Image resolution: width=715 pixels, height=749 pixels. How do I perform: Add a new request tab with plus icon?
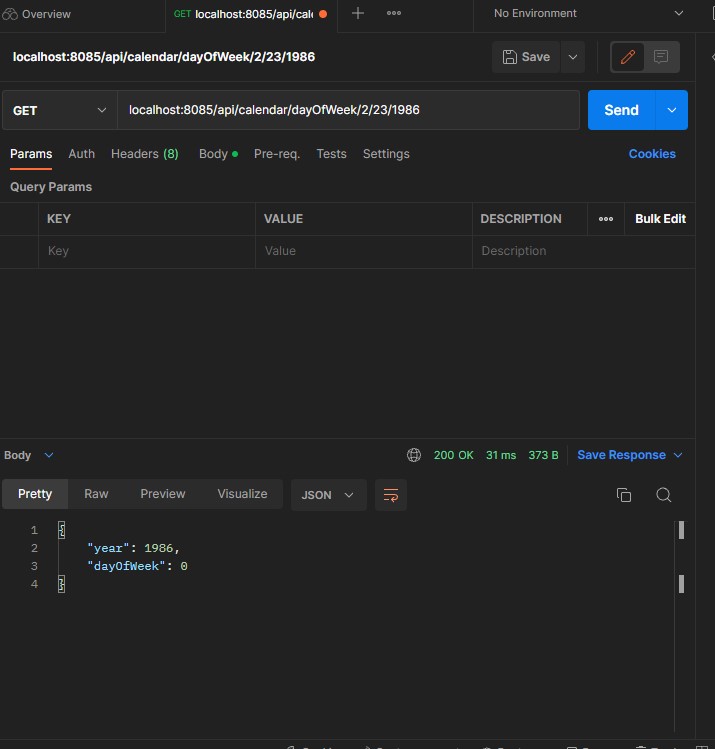pyautogui.click(x=358, y=13)
